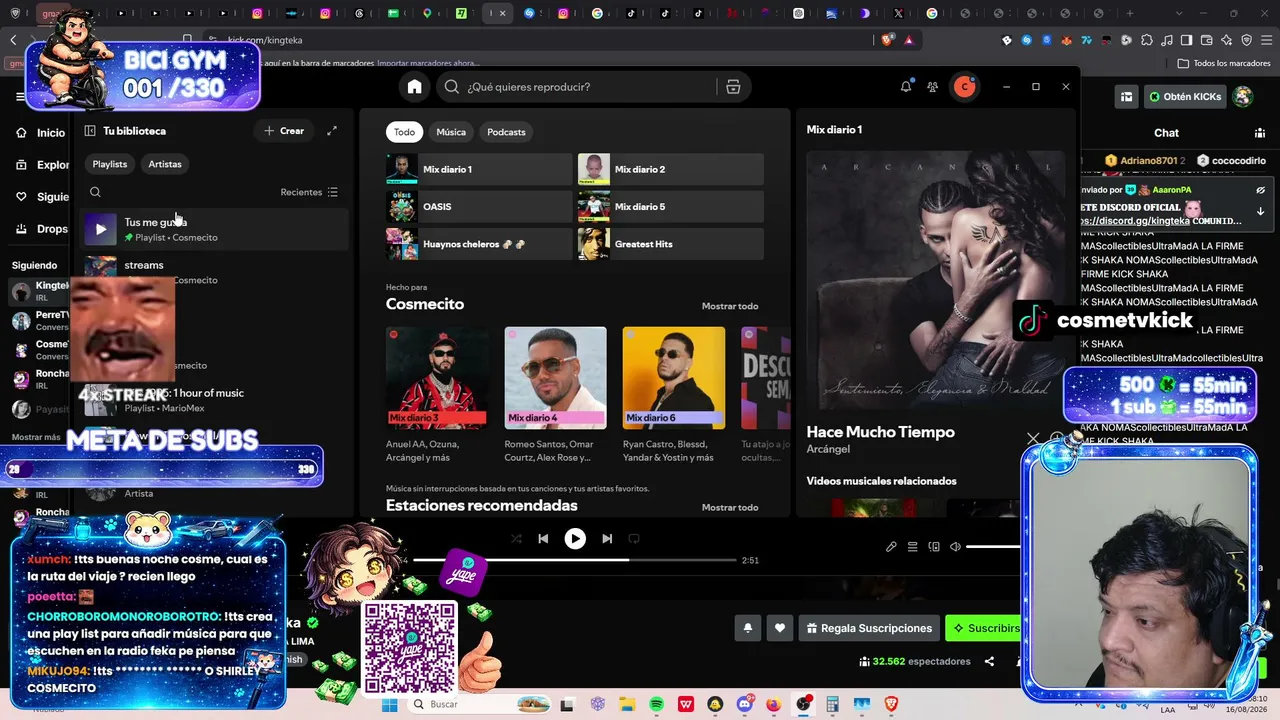Image resolution: width=1280 pixels, height=720 pixels.
Task: Open the Todos los marcadores folder
Action: [1224, 63]
